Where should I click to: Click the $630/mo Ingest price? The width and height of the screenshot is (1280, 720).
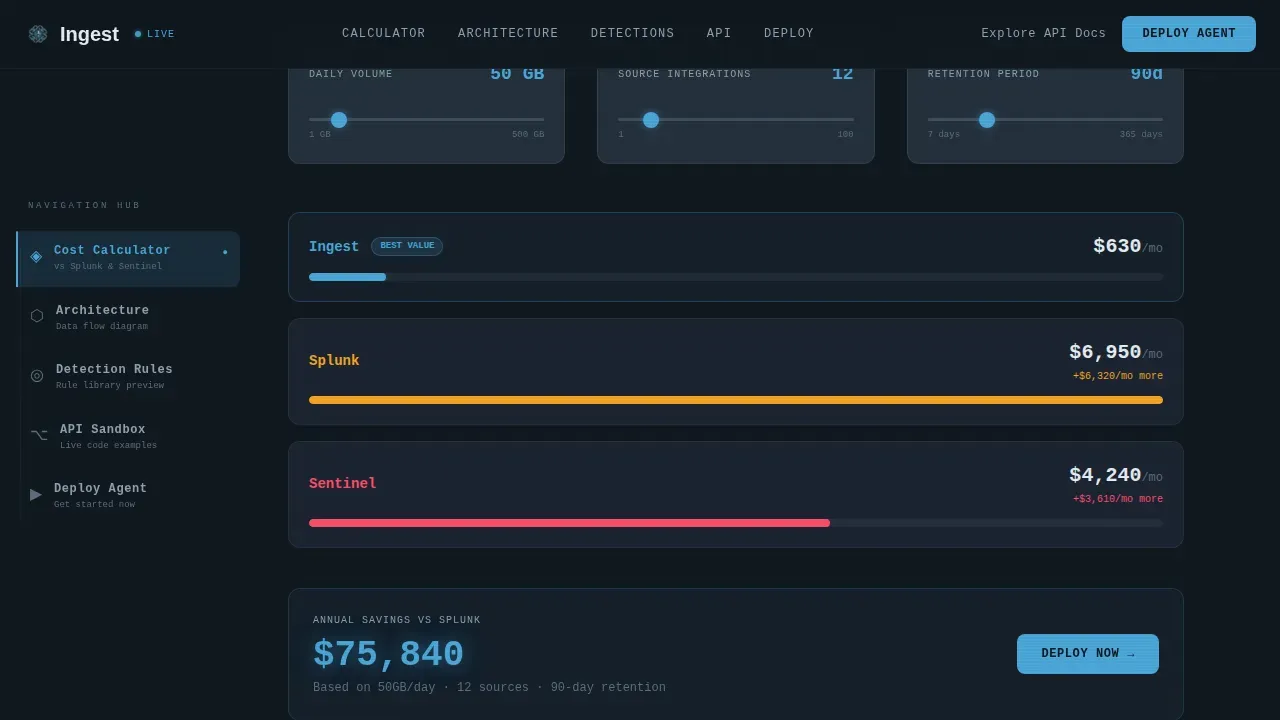1128,246
